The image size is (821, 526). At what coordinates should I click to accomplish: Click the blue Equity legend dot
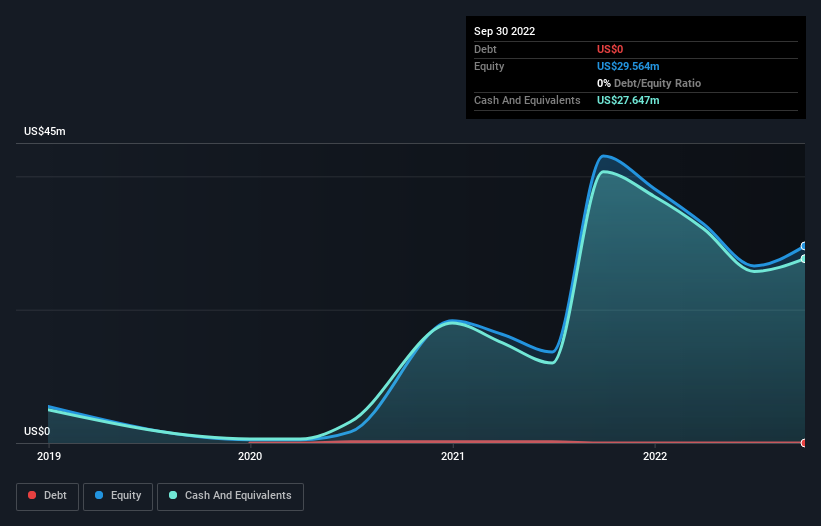(99, 495)
